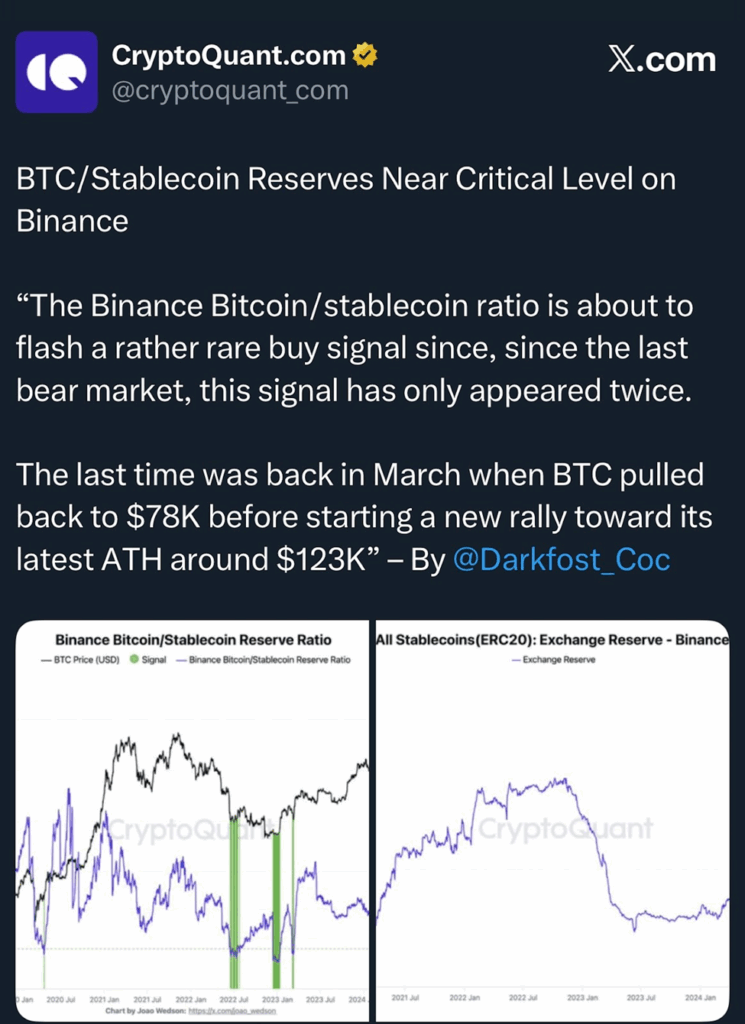The width and height of the screenshot is (745, 1024).
Task: Click the Exchange Reserve legend entry
Action: pyautogui.click(x=553, y=660)
